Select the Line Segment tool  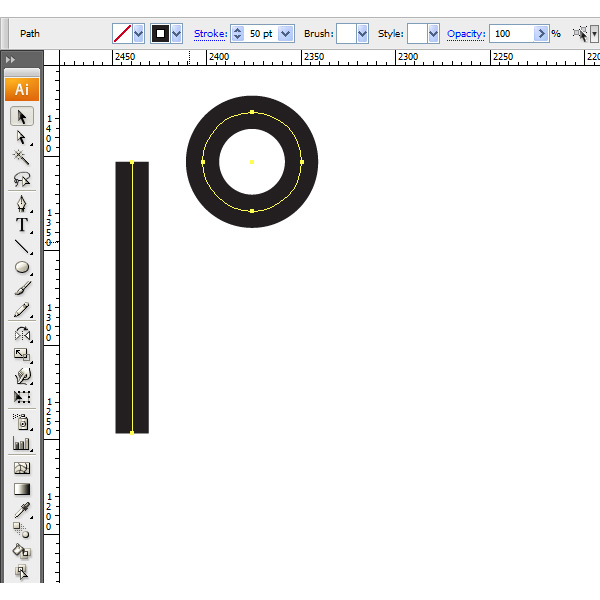coord(22,246)
